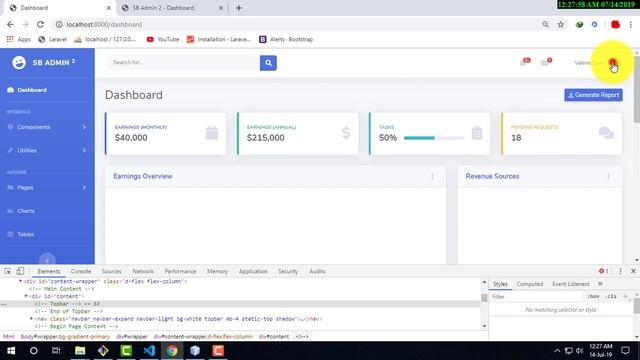Switch to the Sources tab in DevTools
The image size is (640, 360).
111,271
